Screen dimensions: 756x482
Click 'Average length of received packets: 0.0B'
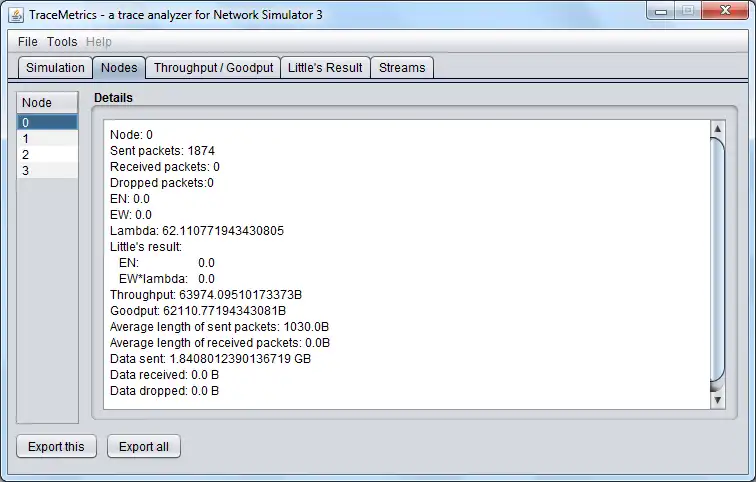click(x=220, y=343)
